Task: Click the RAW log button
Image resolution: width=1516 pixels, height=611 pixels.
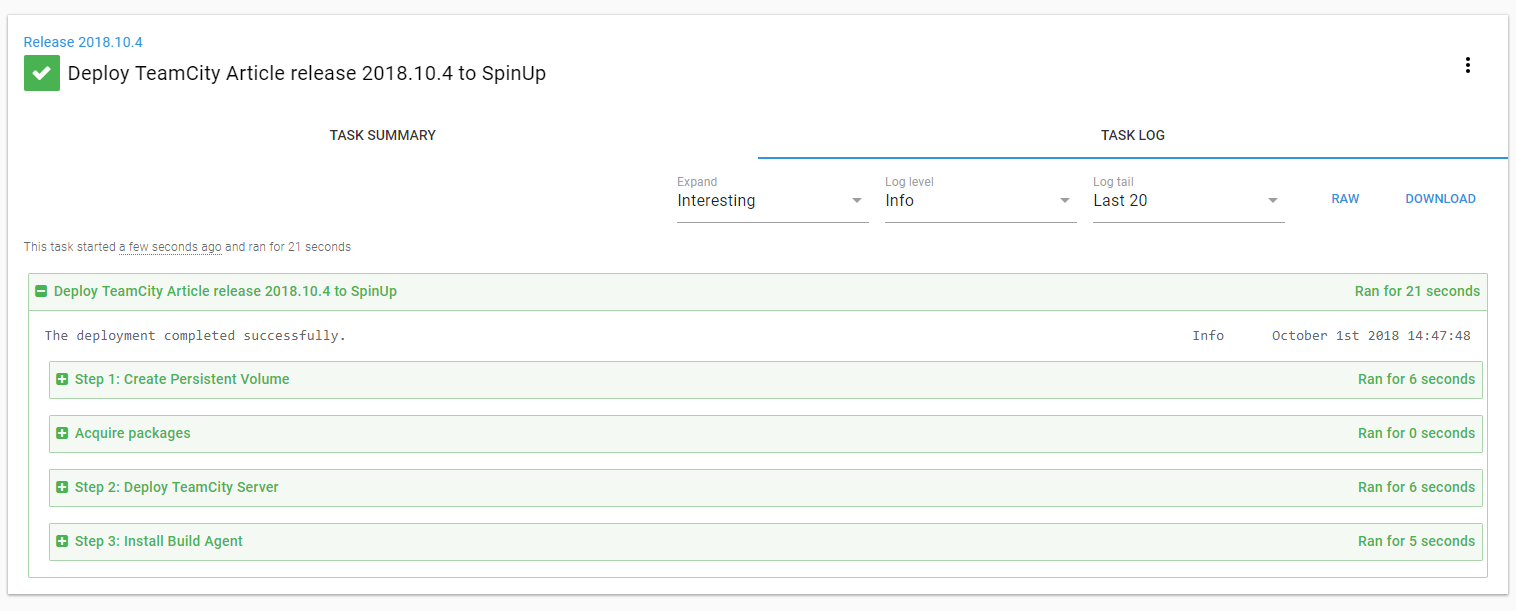Action: tap(1345, 199)
